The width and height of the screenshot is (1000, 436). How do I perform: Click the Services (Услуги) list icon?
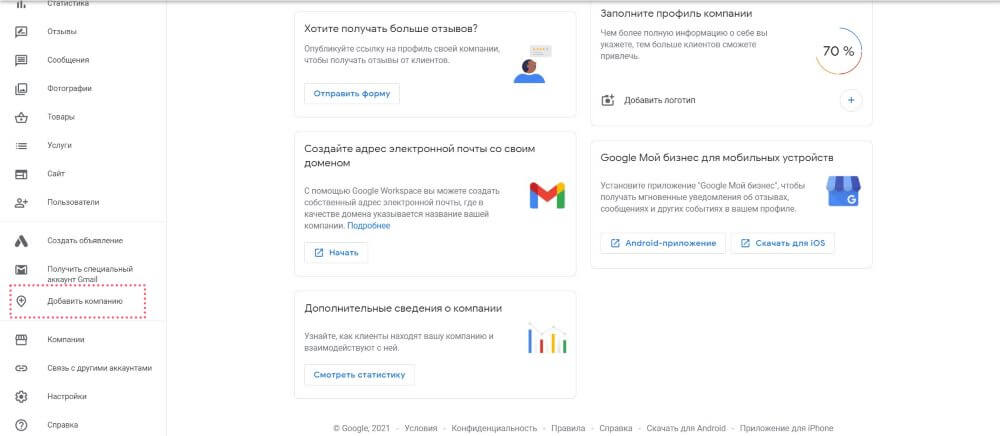pyautogui.click(x=21, y=145)
